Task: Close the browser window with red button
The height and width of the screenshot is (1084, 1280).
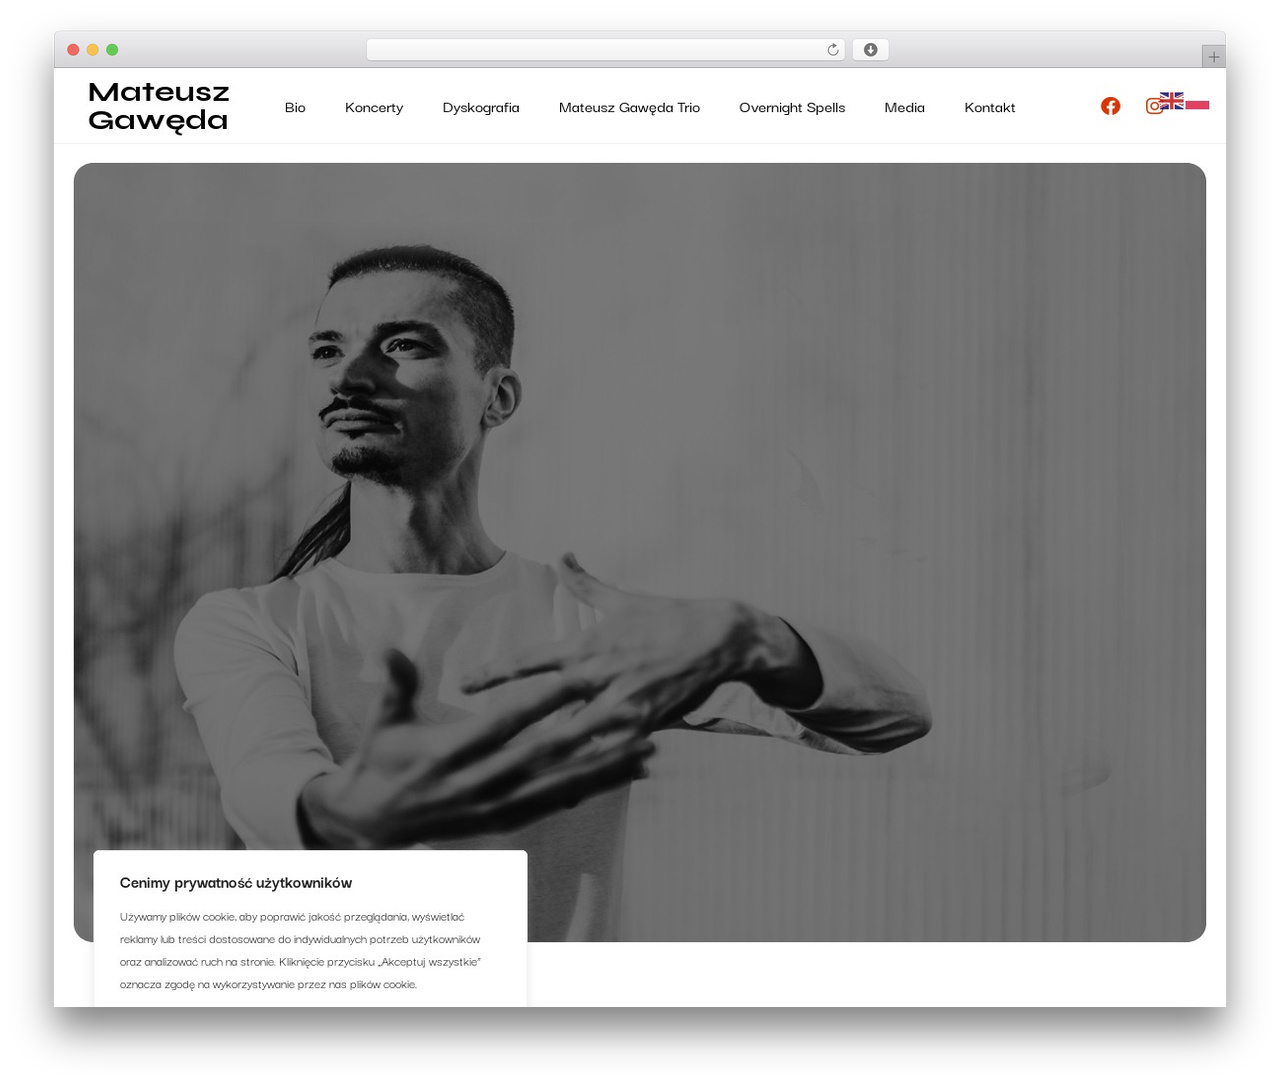Action: click(x=73, y=50)
